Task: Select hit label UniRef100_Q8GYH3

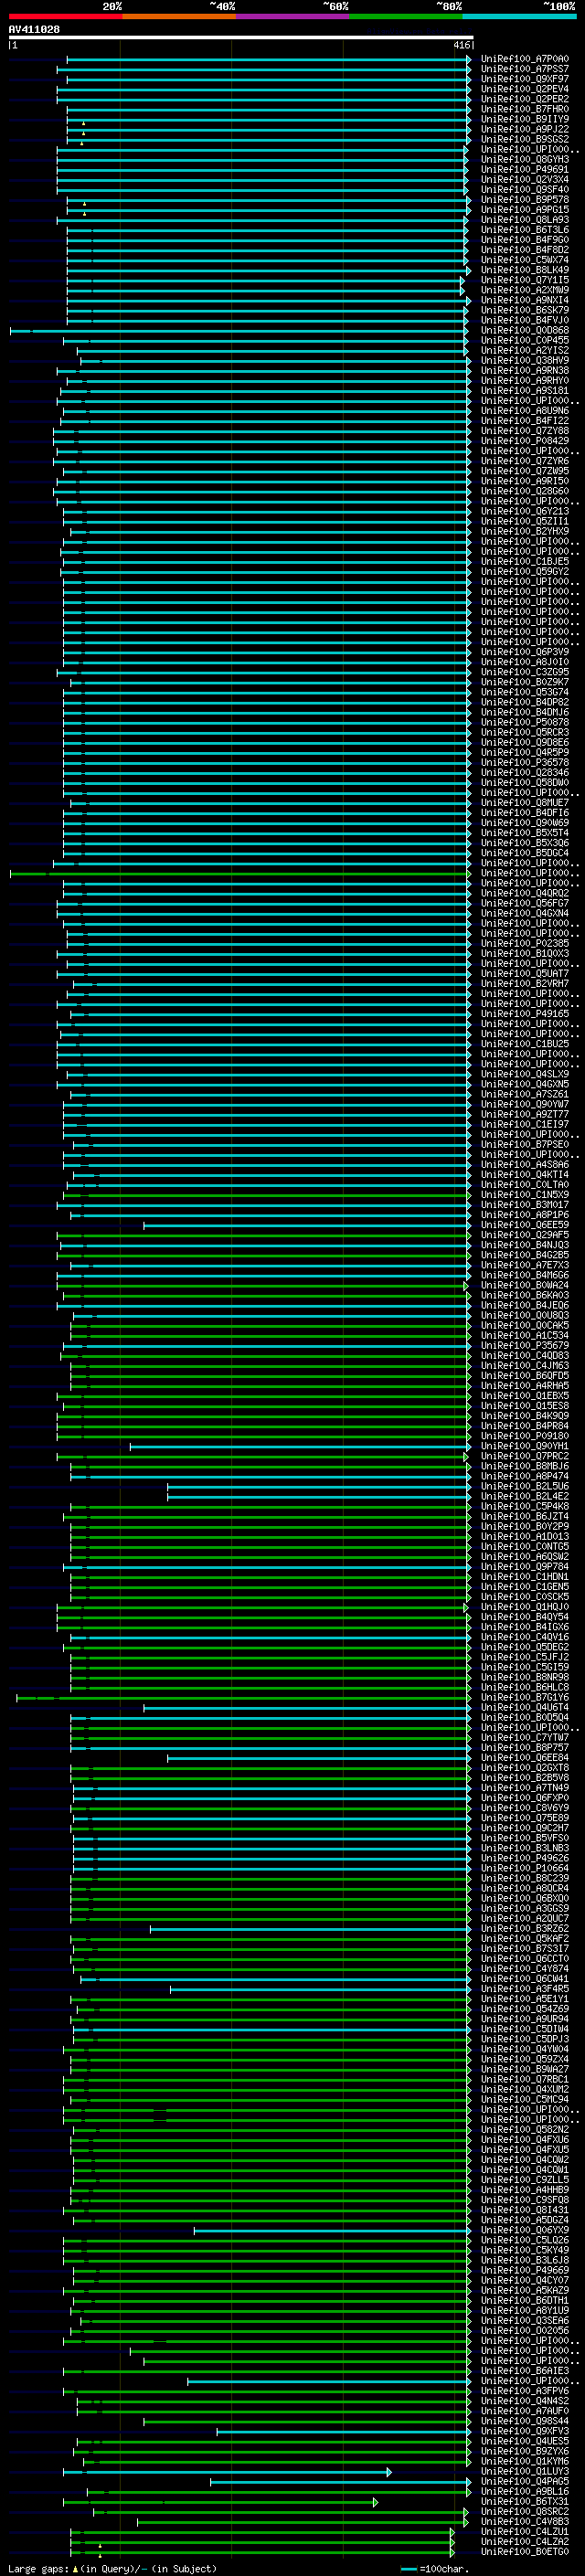Action: 524,159
